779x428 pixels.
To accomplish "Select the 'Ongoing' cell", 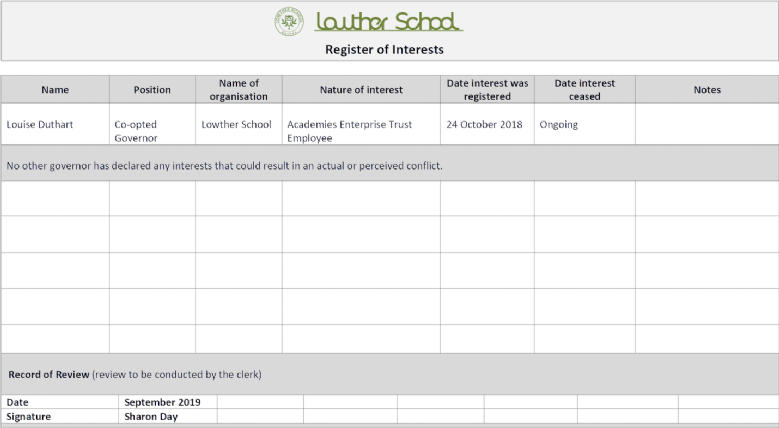I will (x=585, y=124).
